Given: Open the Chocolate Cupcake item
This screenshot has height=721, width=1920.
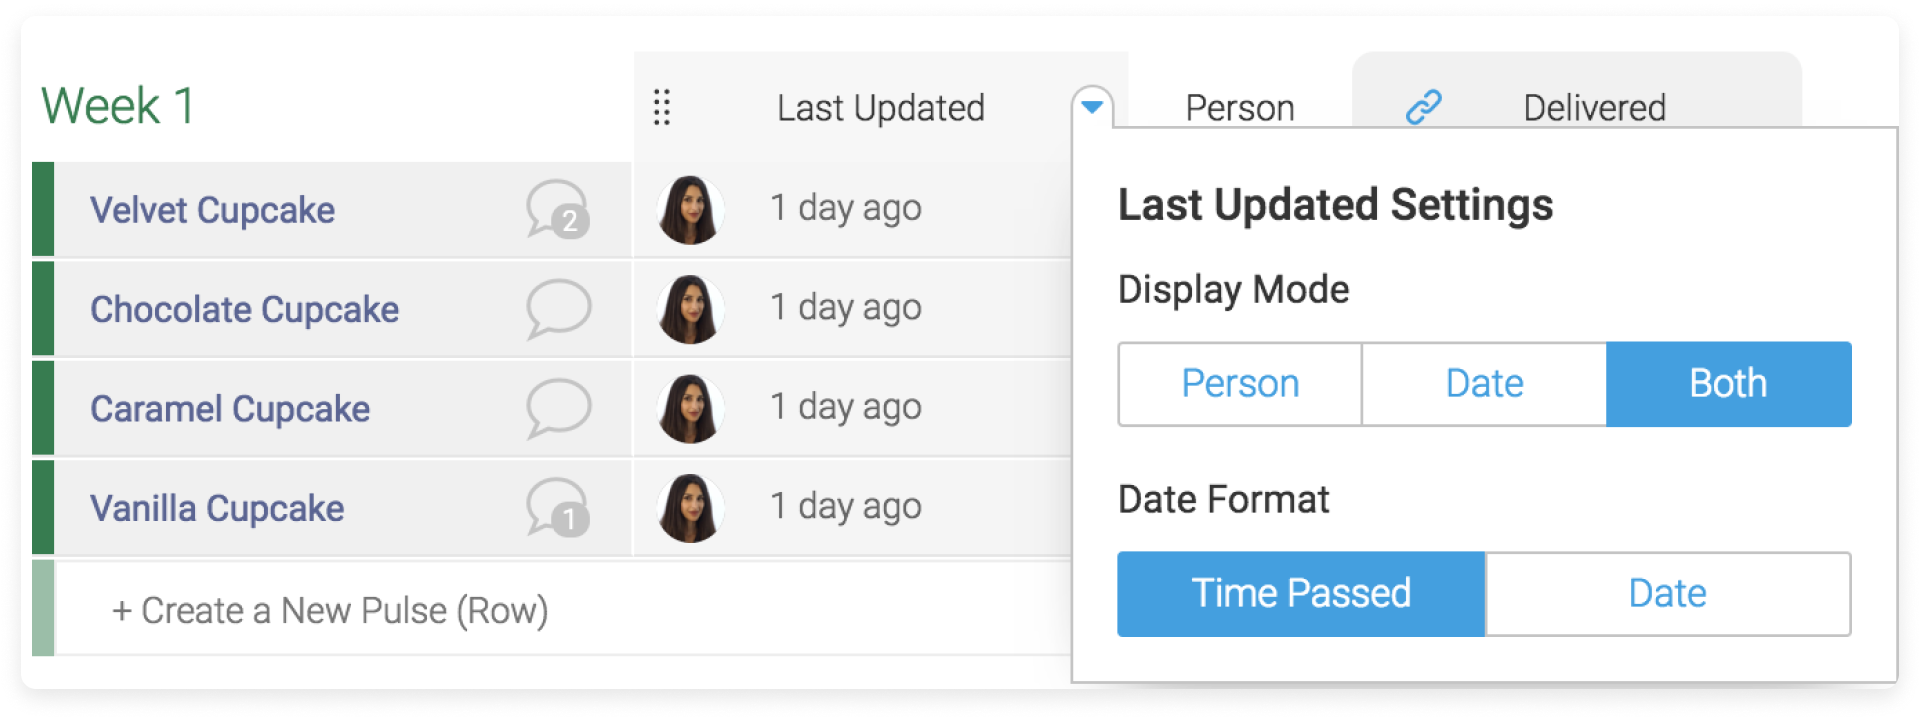Looking at the screenshot, I should click(244, 309).
